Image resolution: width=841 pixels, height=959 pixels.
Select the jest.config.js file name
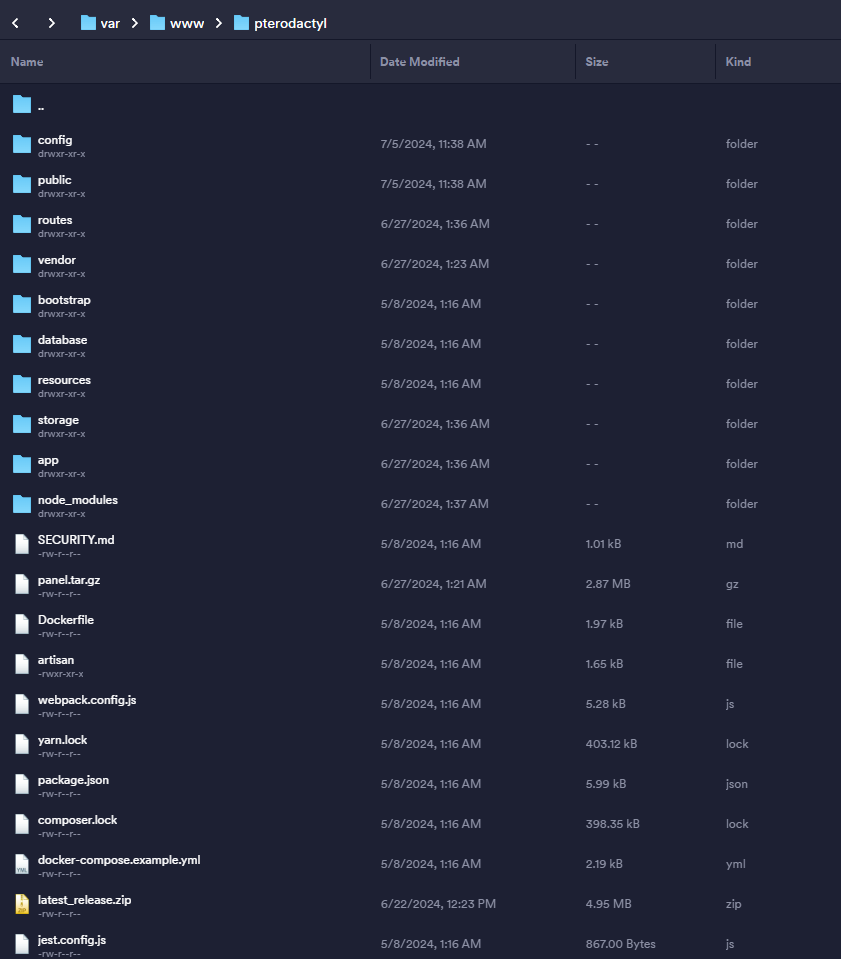[72, 939]
